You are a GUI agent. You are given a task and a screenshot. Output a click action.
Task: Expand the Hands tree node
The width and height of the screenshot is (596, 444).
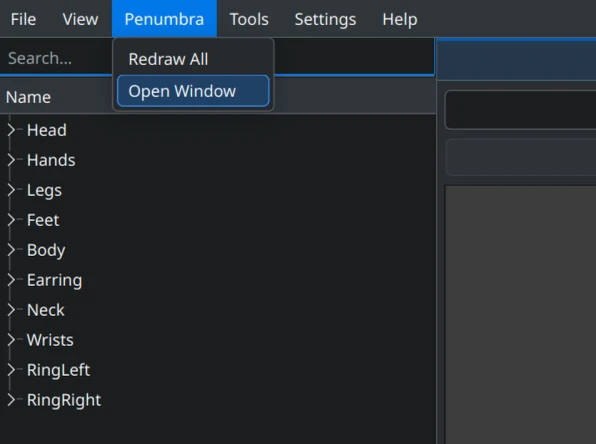tap(11, 160)
